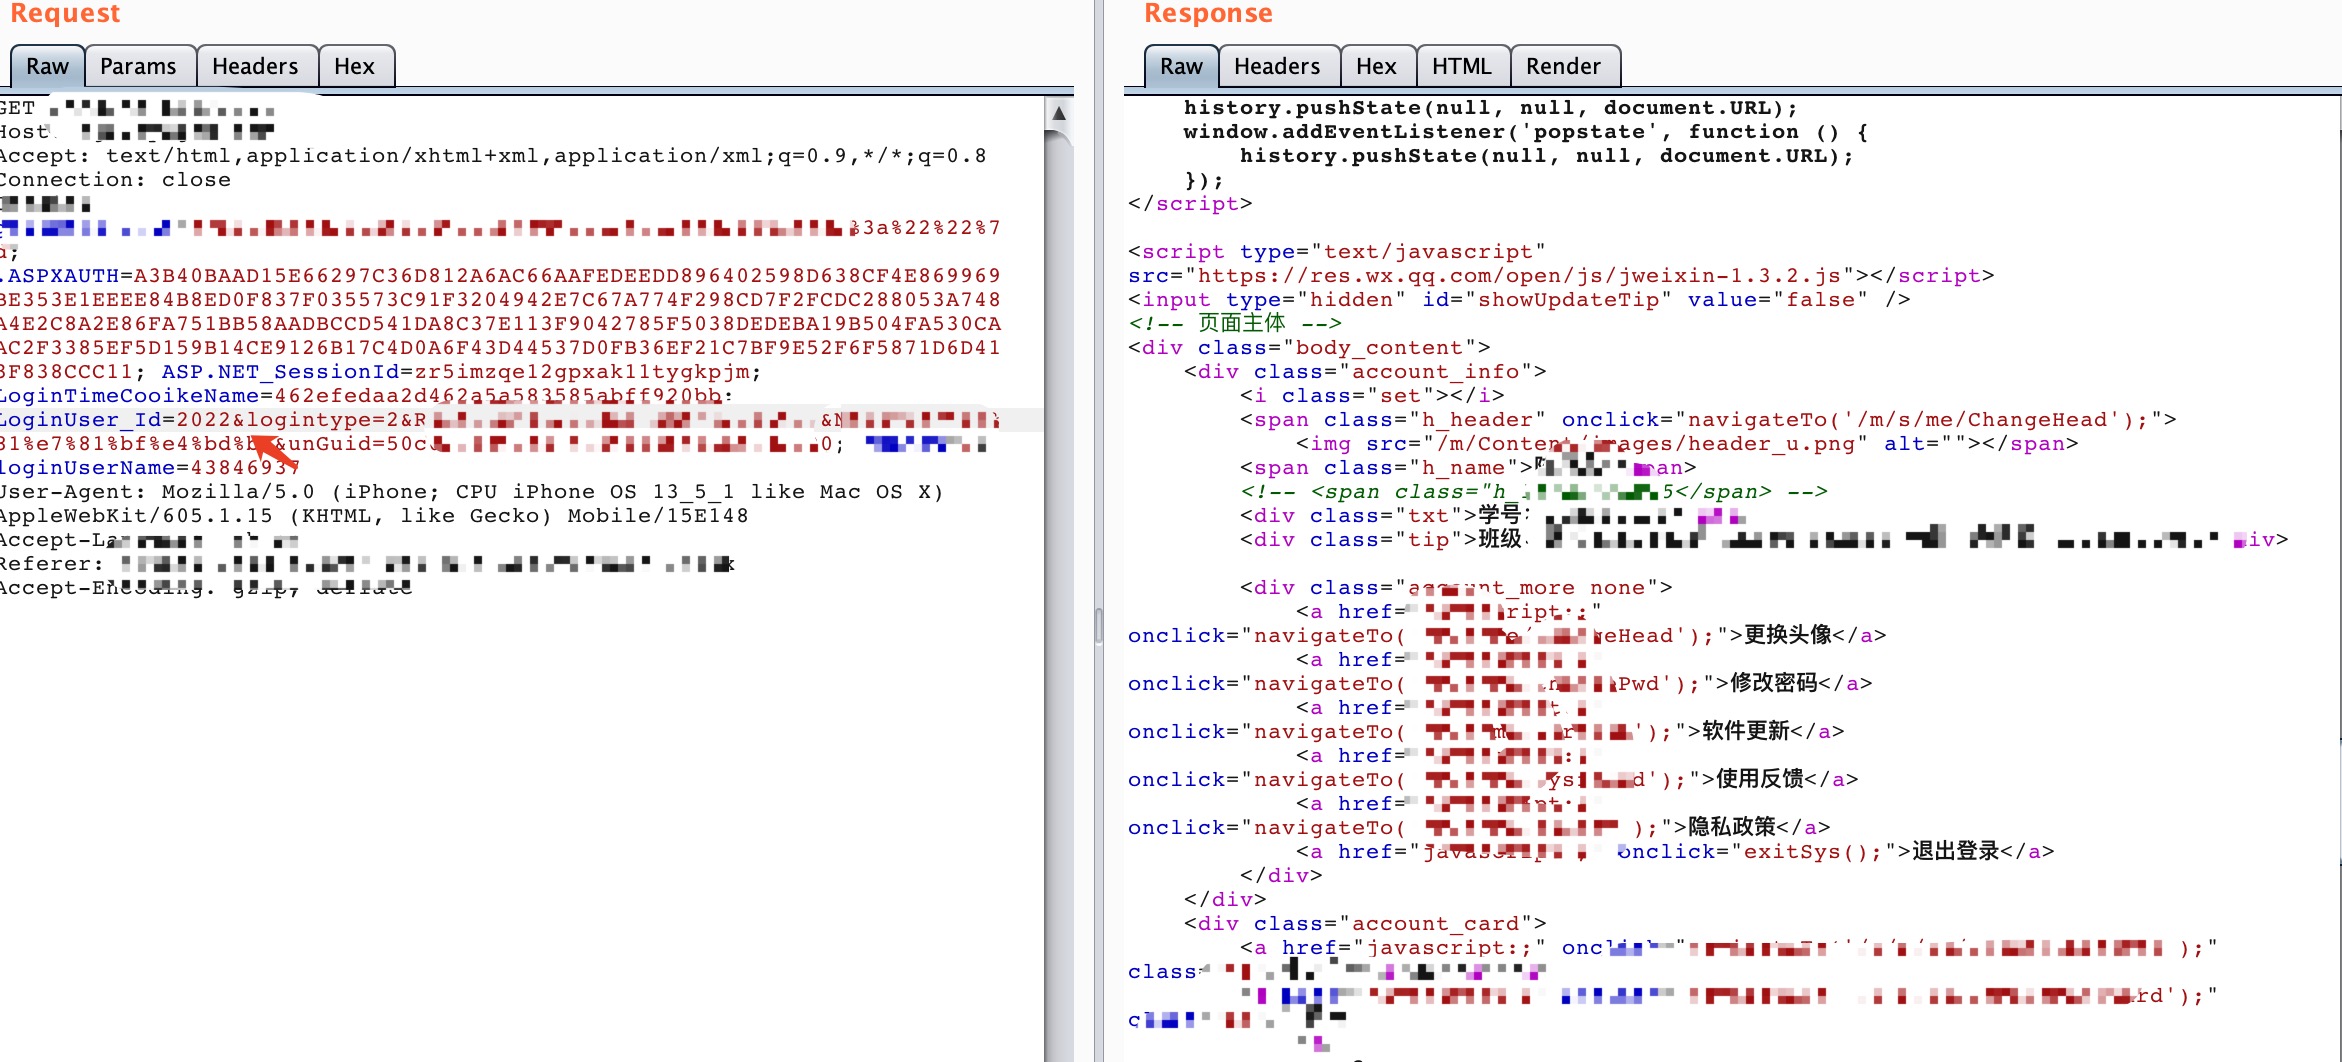
Task: Click the 'showUpdateTip' hidden input line
Action: [x=1519, y=300]
